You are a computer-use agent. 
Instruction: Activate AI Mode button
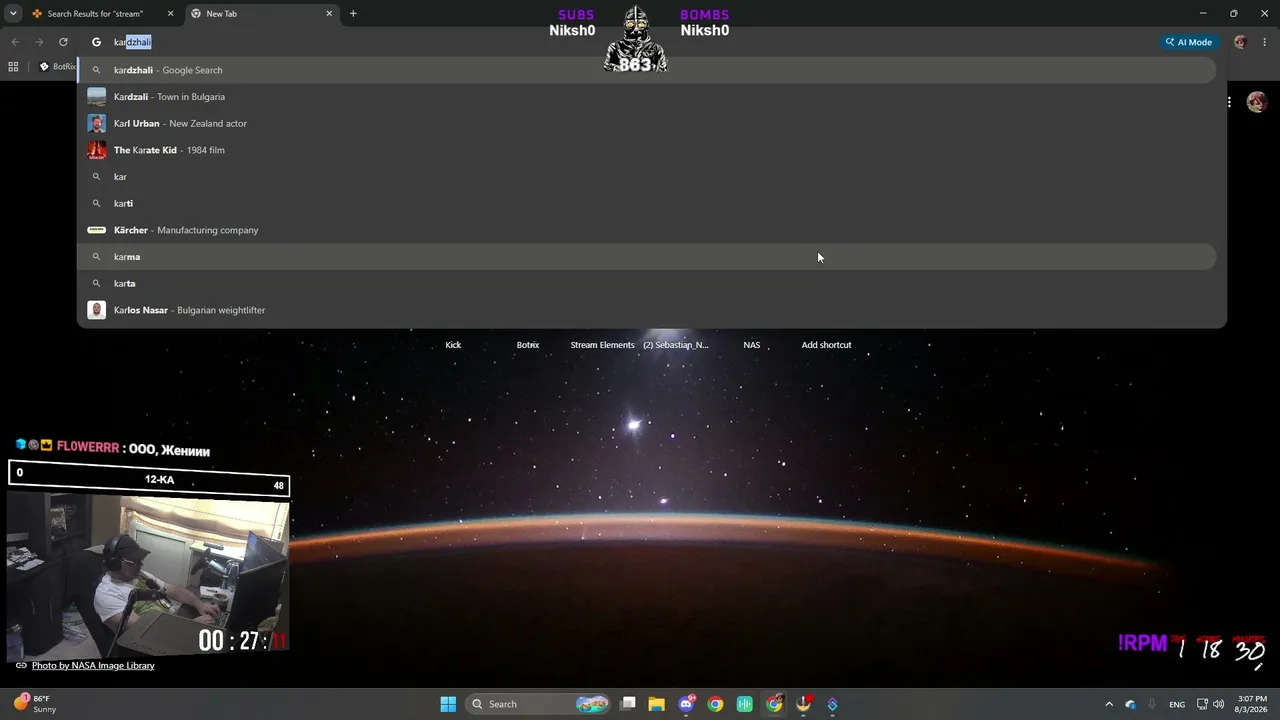[1189, 42]
